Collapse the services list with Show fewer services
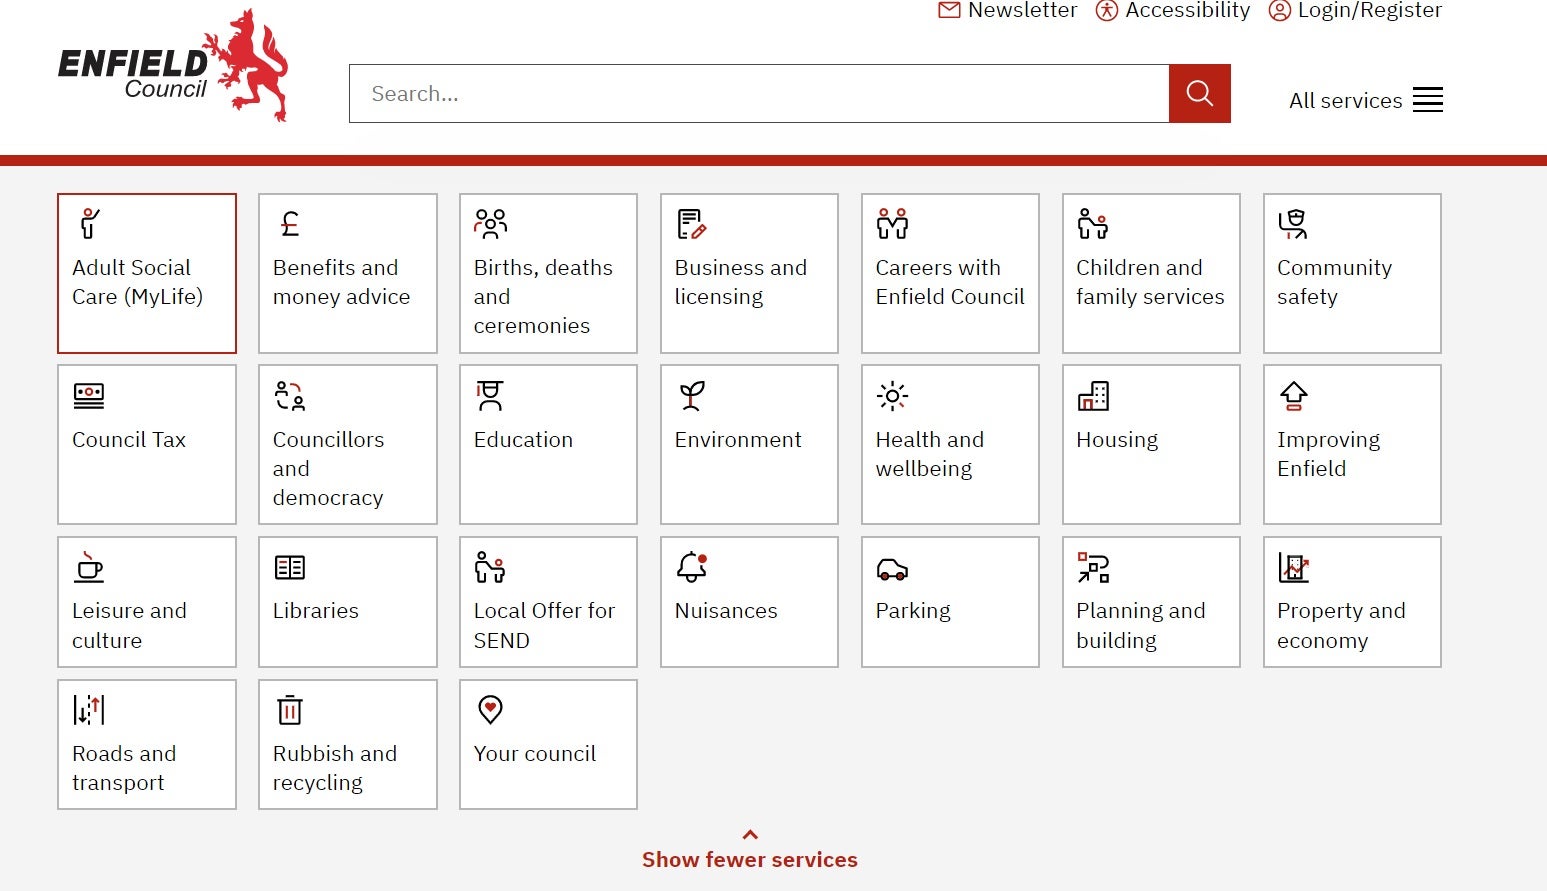 750,859
